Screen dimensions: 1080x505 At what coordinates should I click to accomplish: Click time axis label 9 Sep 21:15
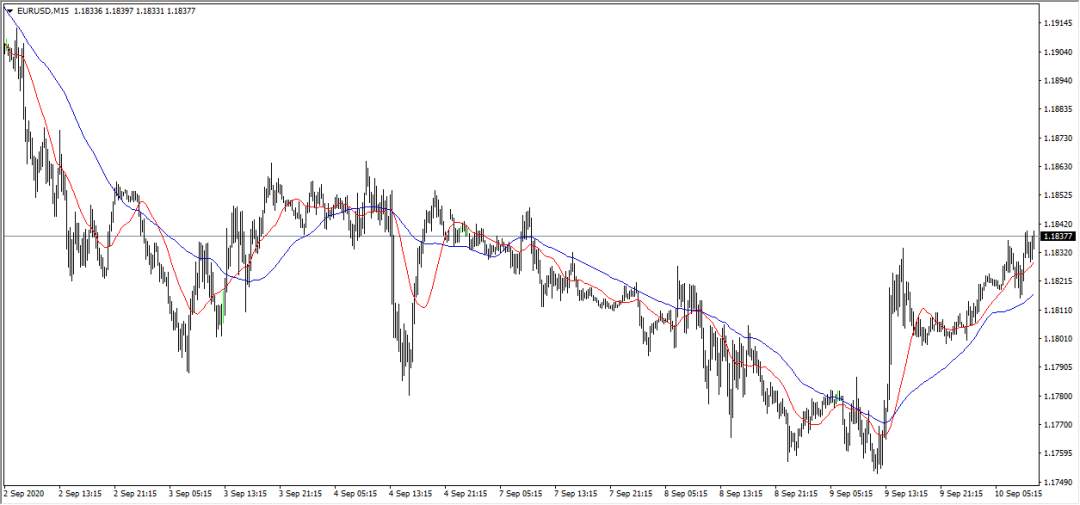(x=962, y=494)
